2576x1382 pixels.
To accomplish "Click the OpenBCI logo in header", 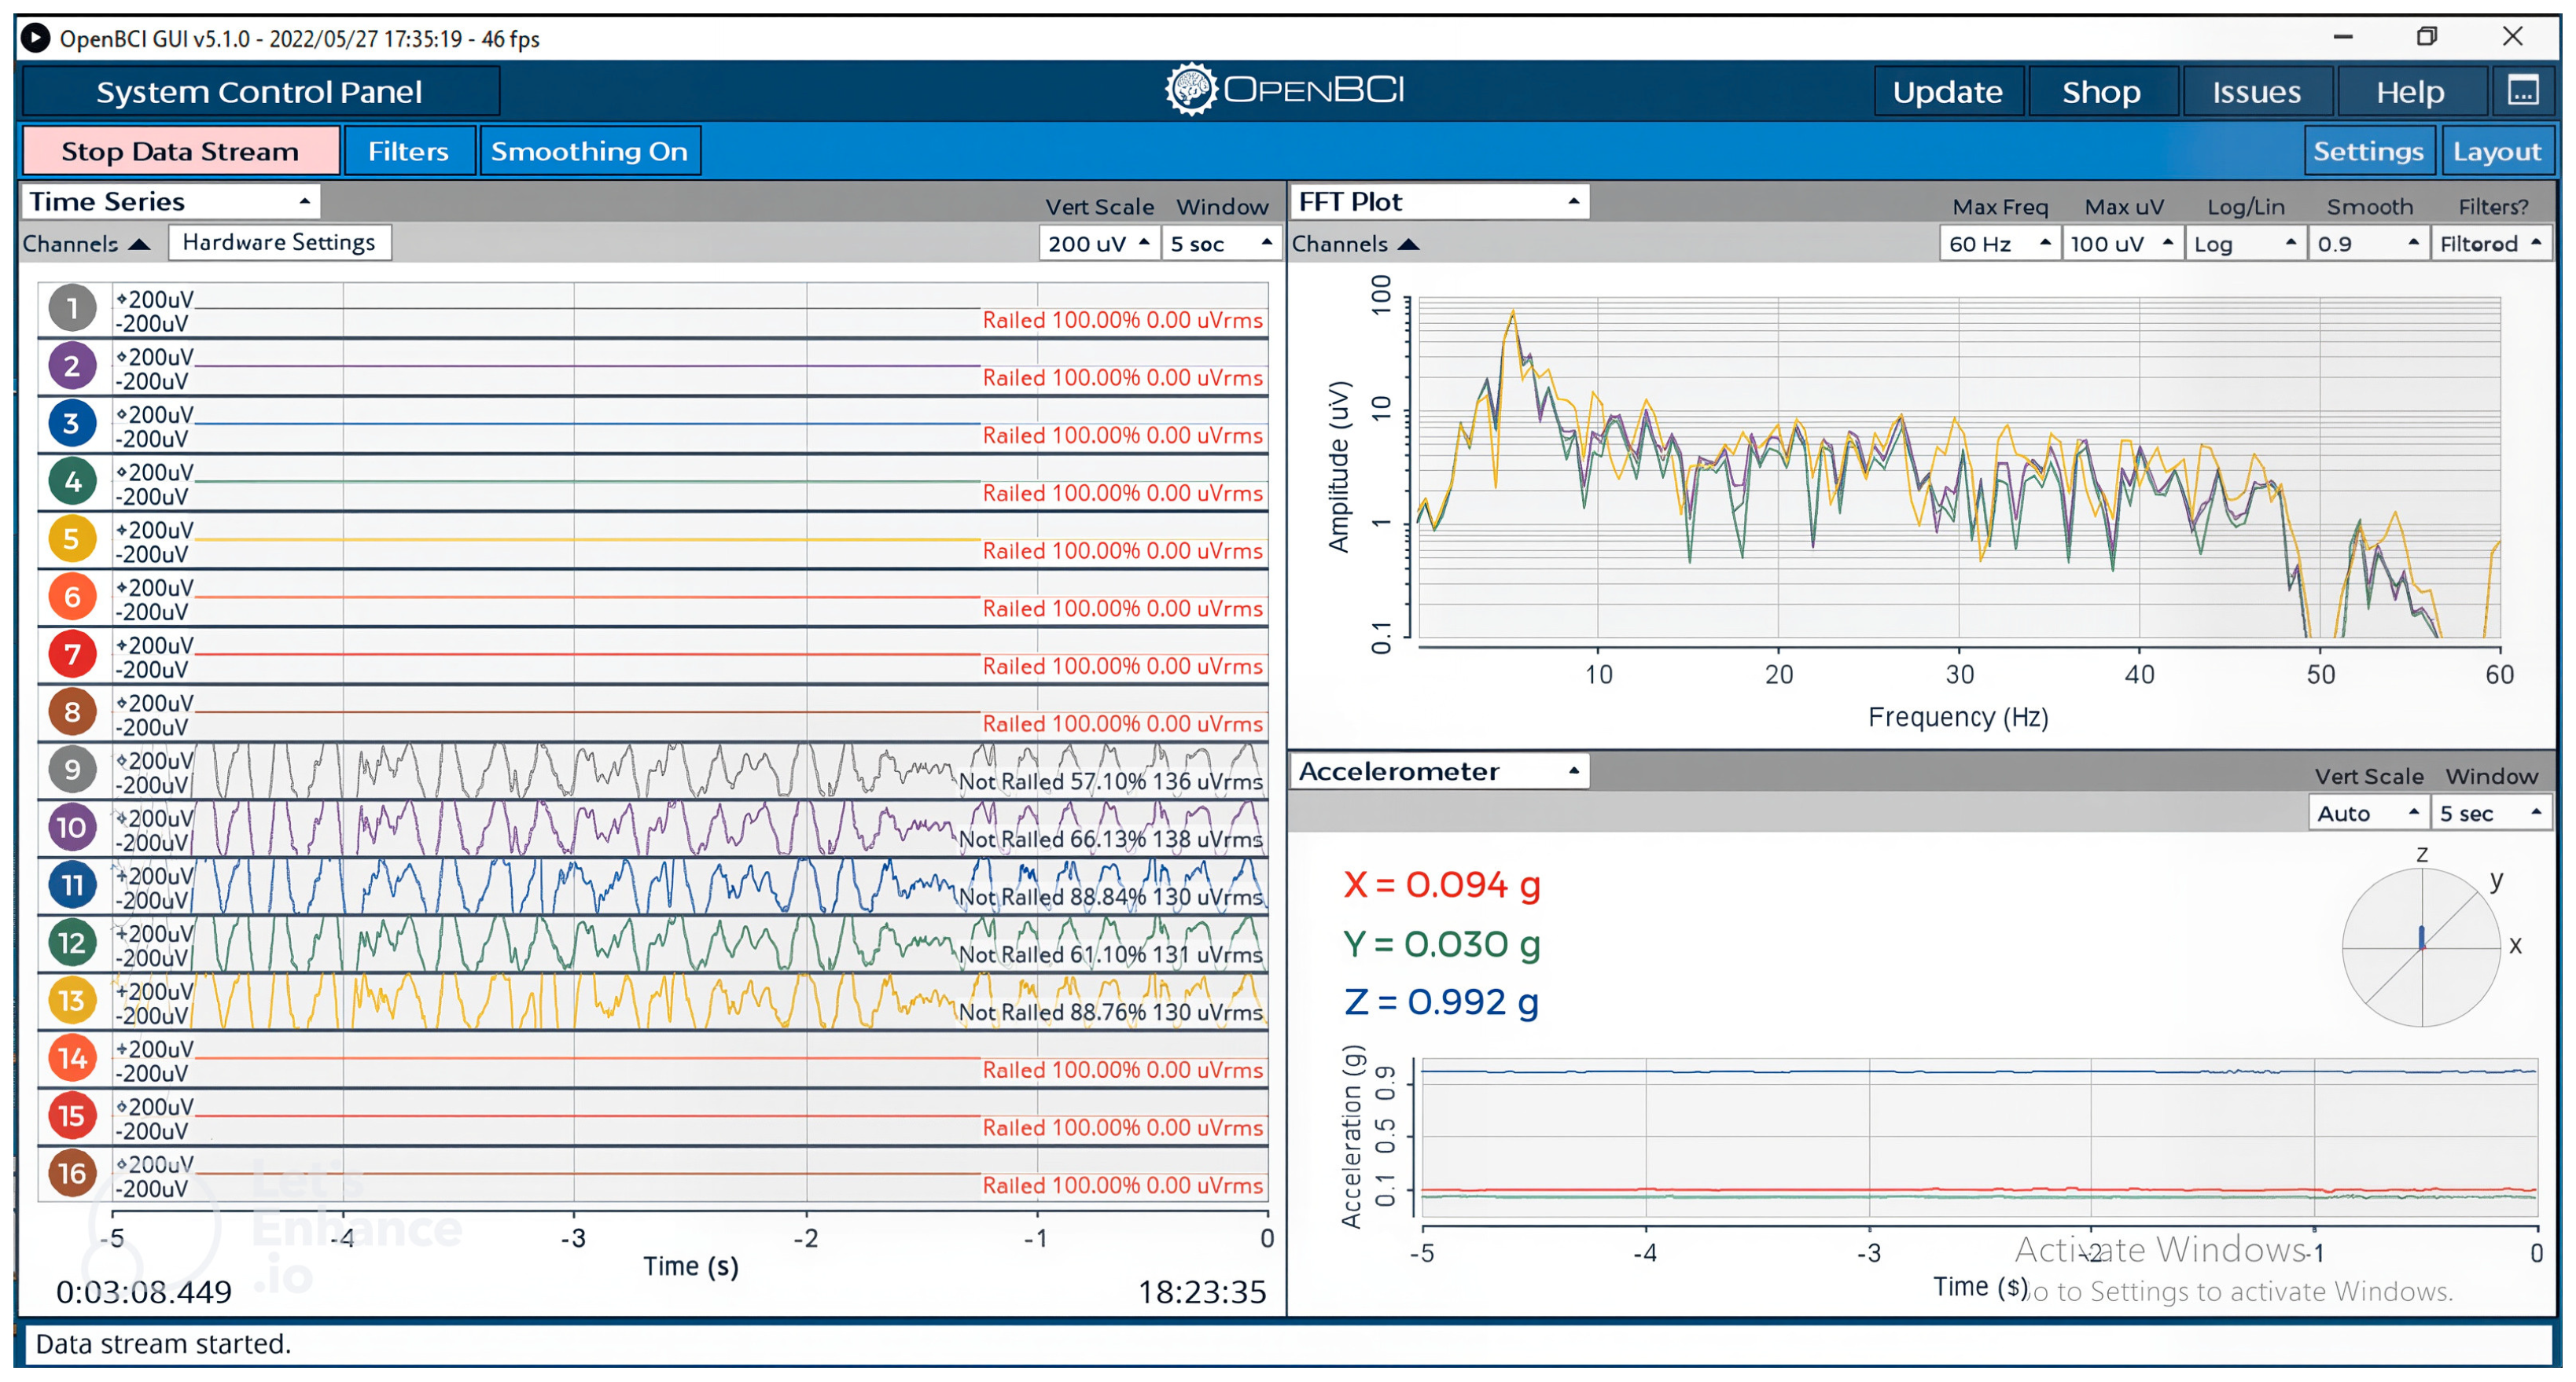I will pos(1286,90).
